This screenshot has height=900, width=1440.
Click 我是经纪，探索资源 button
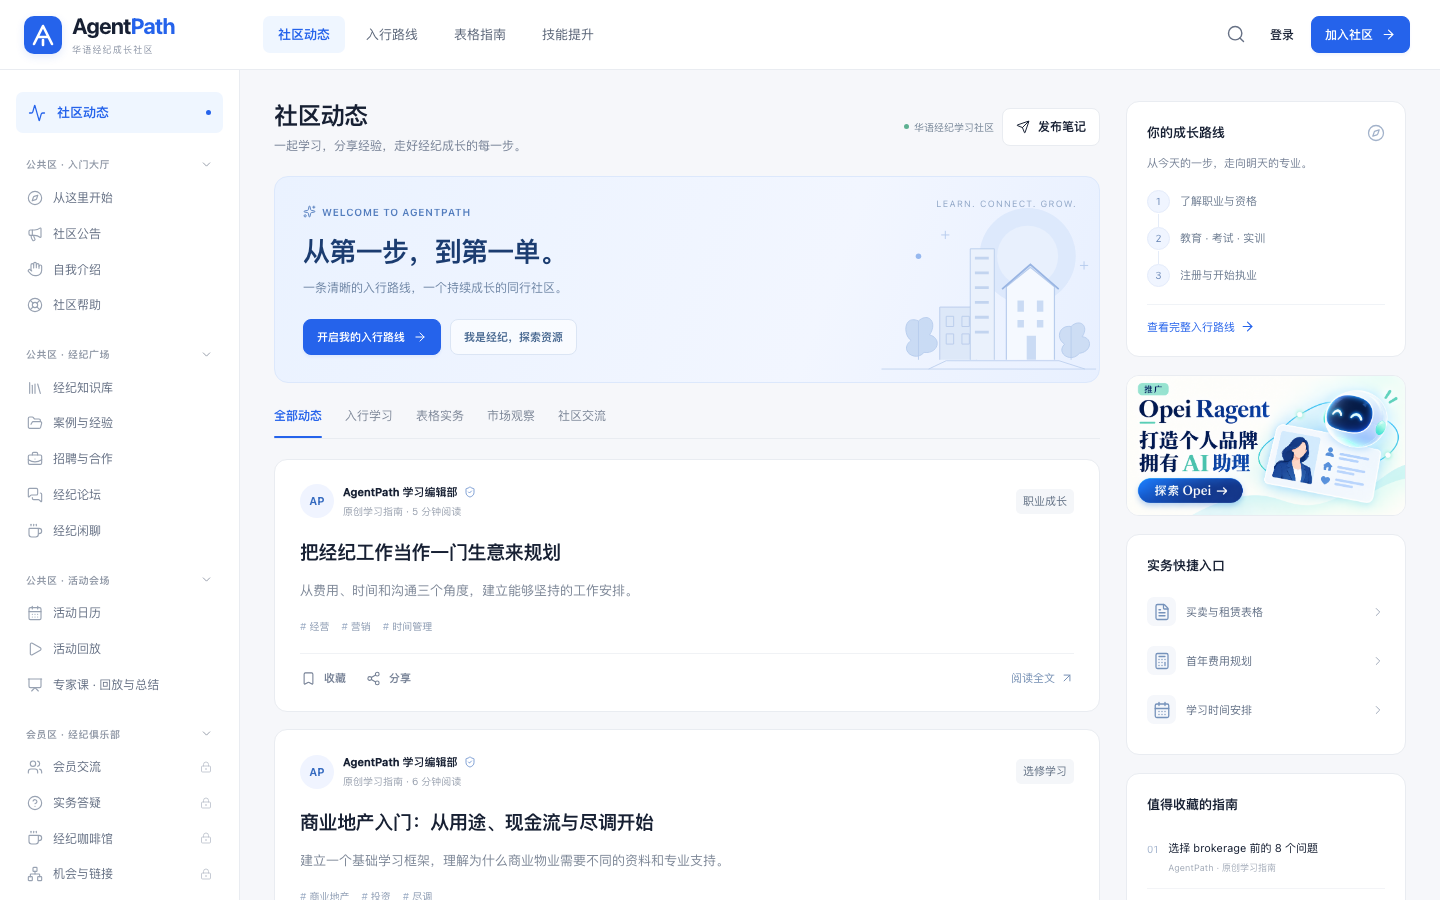point(513,337)
